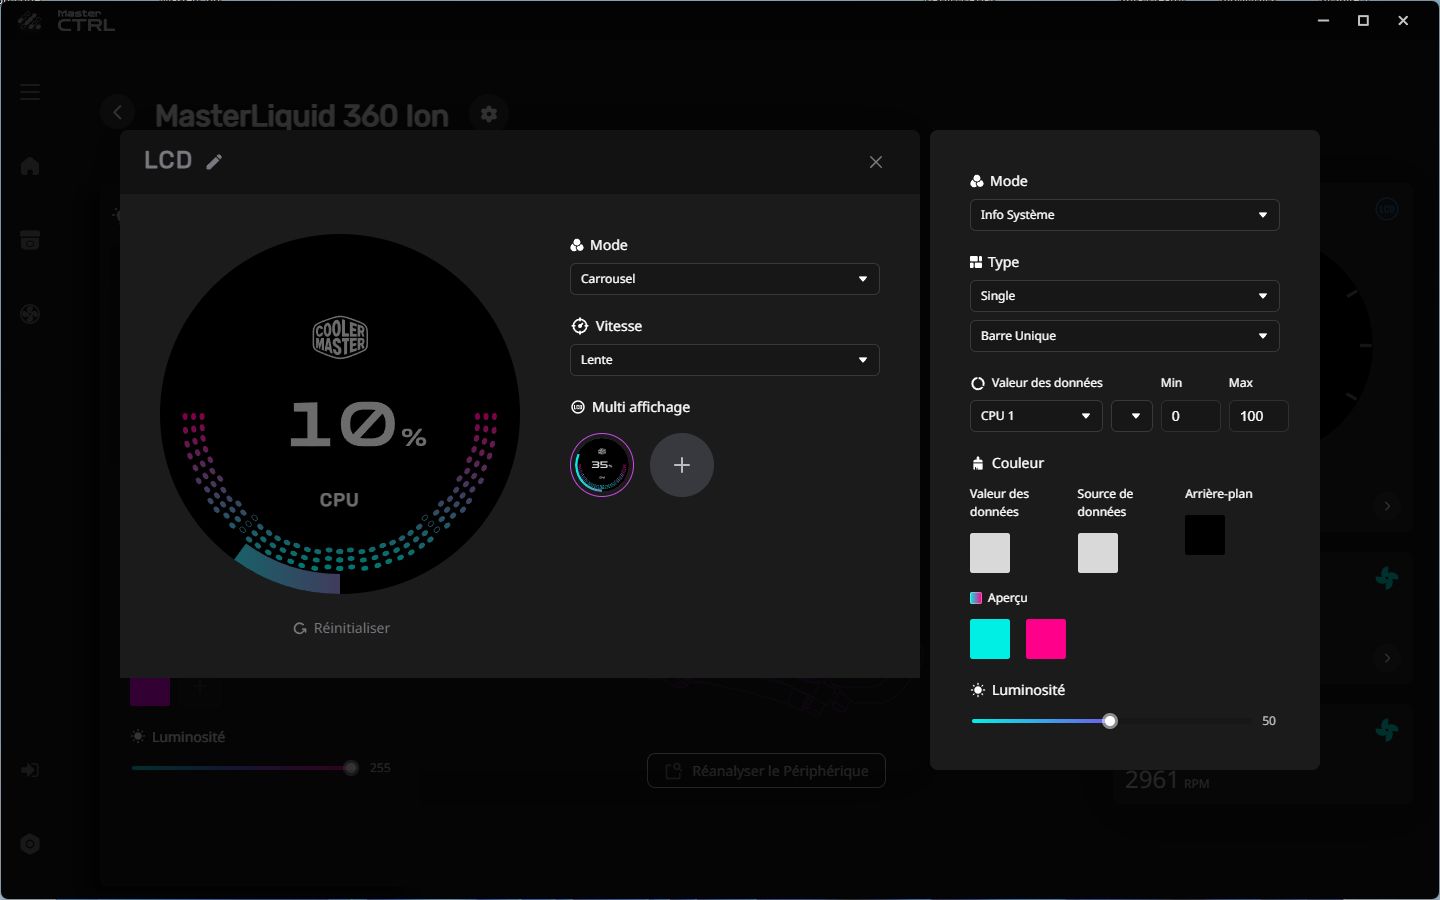
Task: Open the Carrousel mode dropdown
Action: click(x=725, y=279)
